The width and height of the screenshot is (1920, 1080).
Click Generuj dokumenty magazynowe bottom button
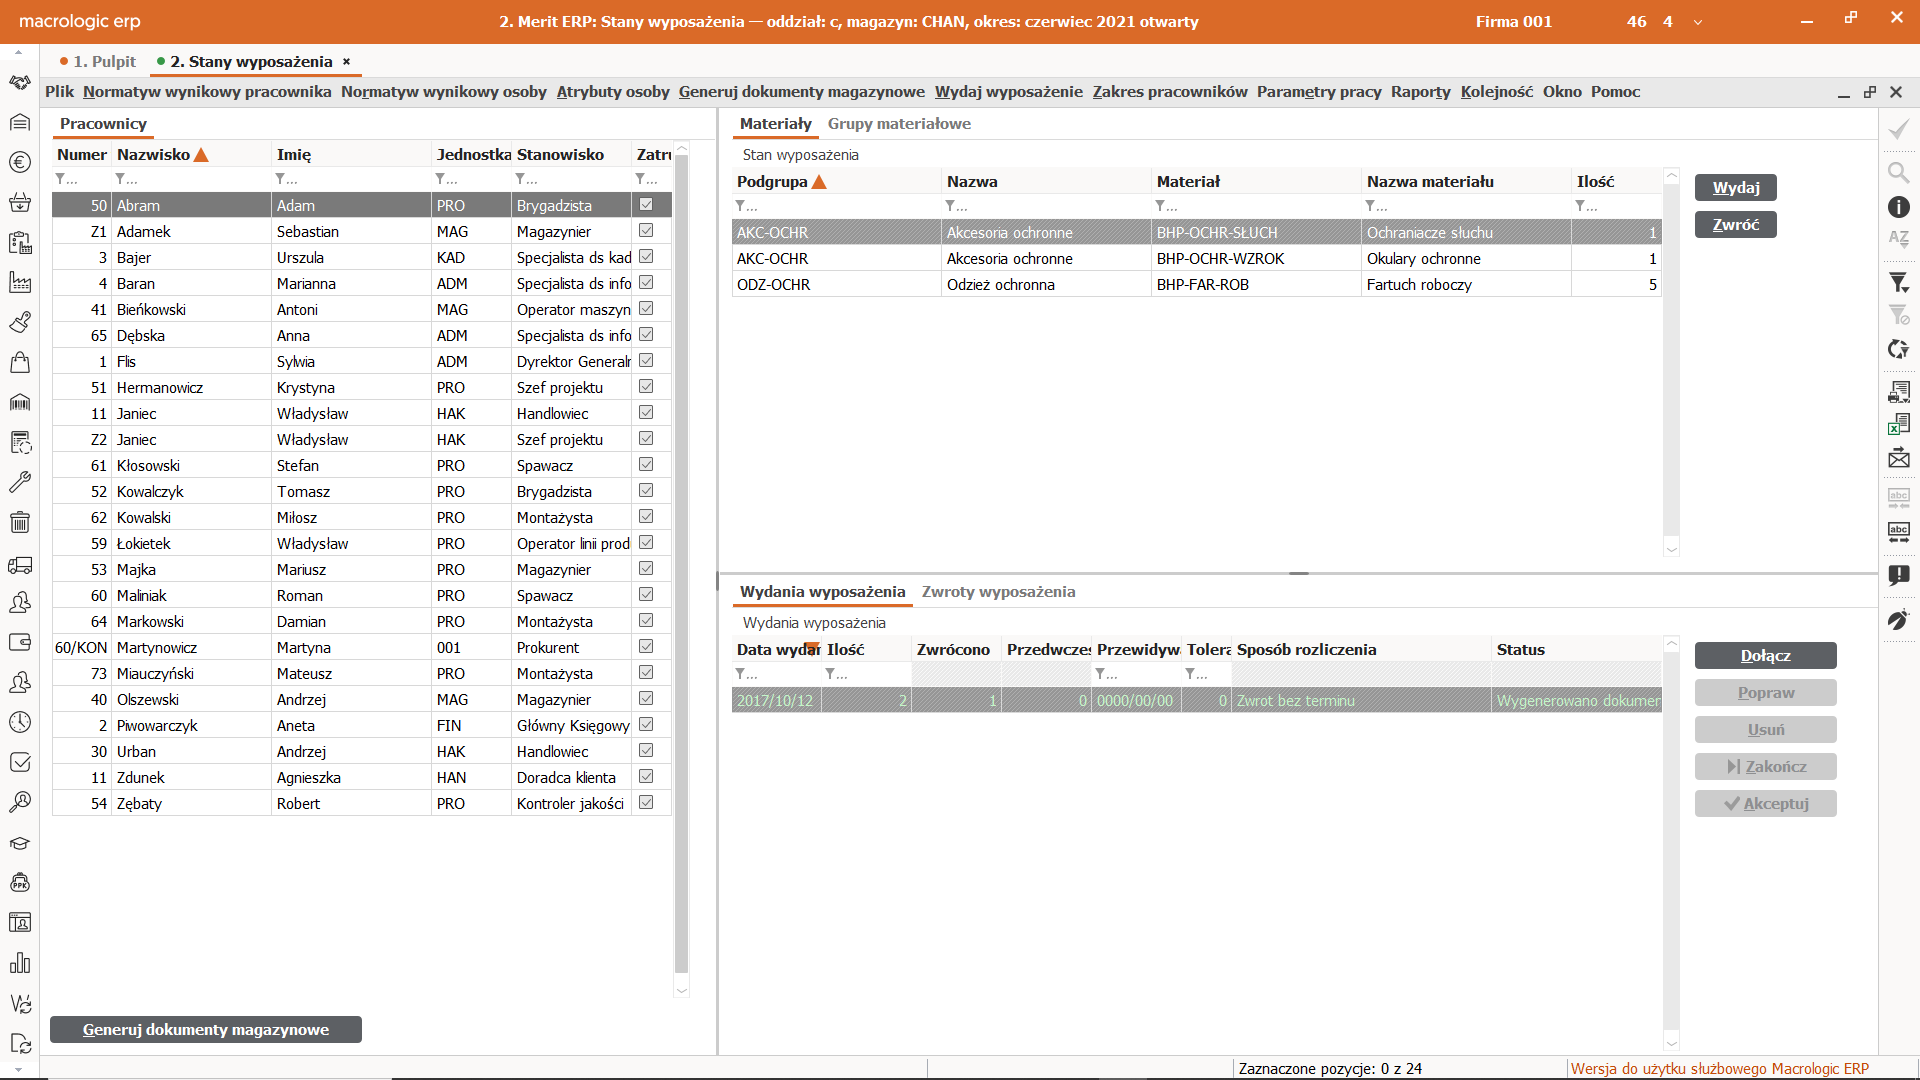206,1030
